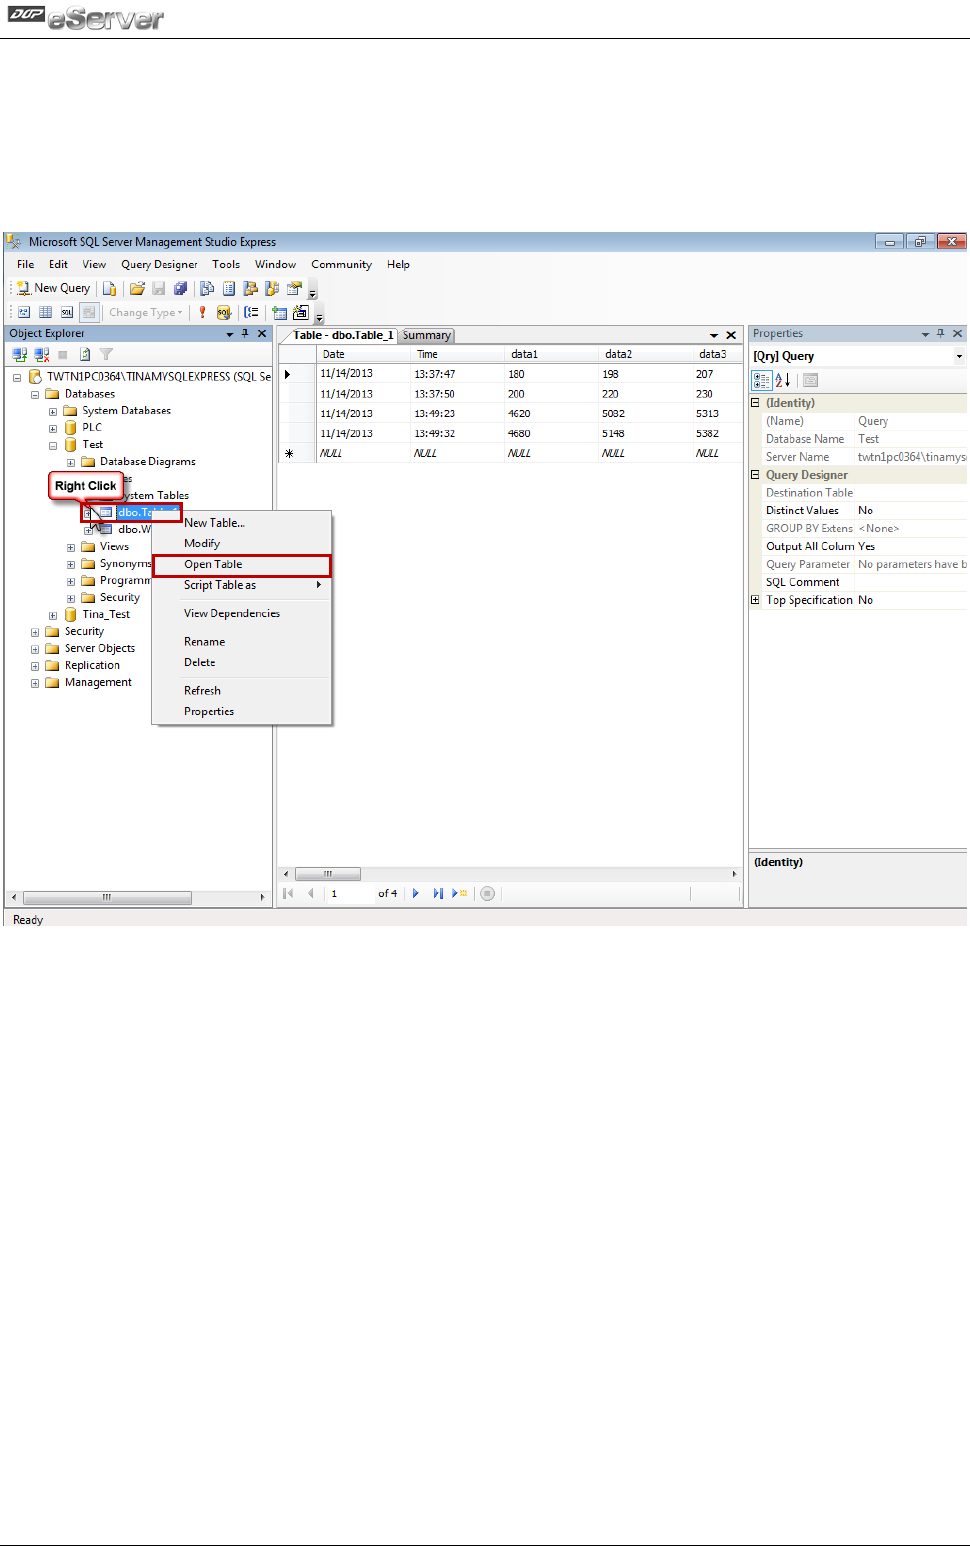
Task: Expand the Database Diagrams node
Action: [x=71, y=463]
